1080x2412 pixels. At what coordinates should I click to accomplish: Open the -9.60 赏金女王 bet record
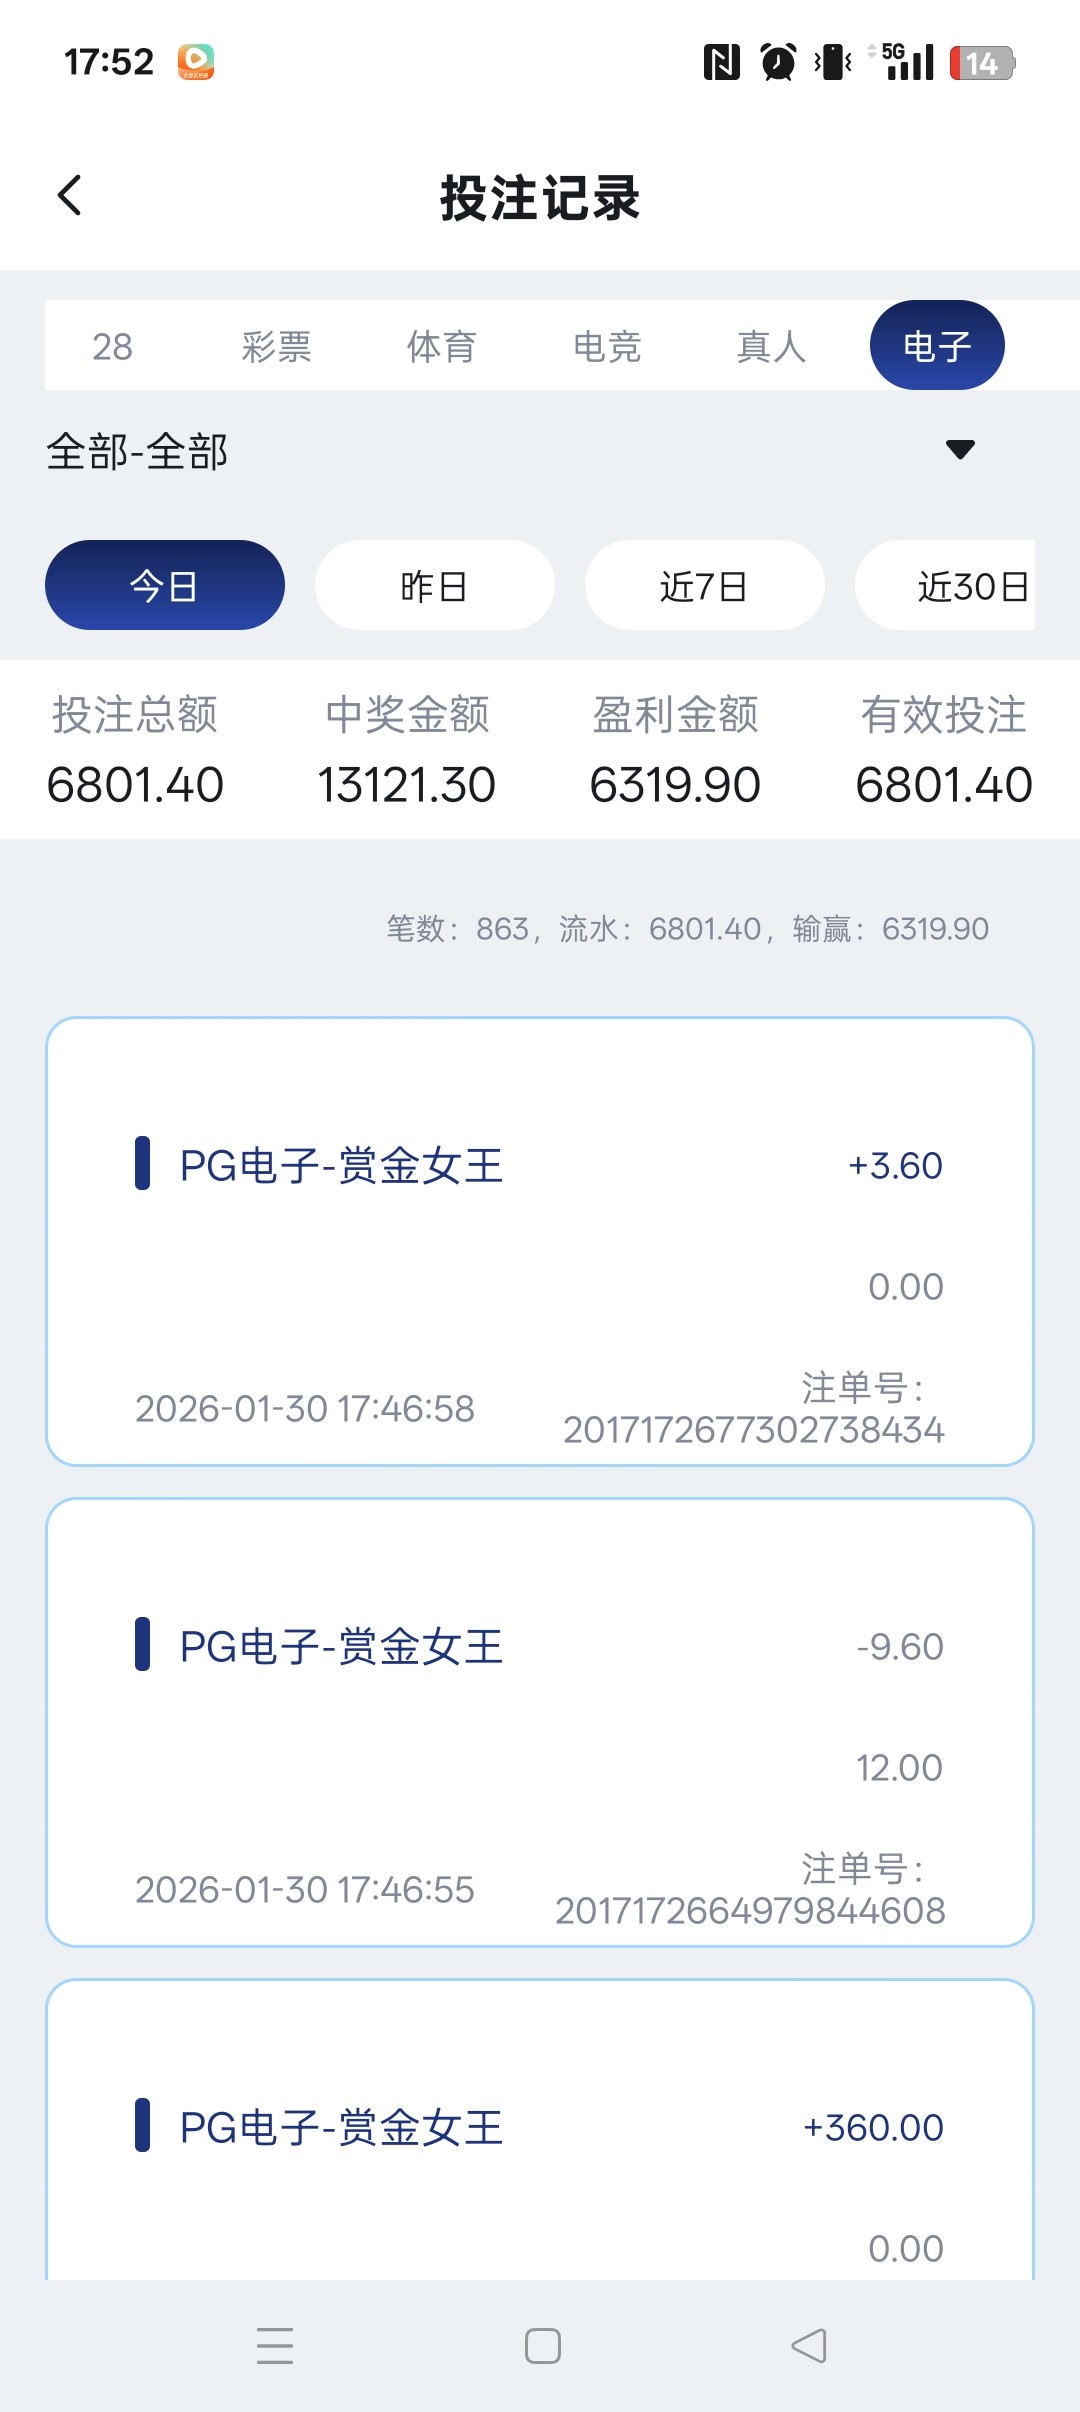pyautogui.click(x=540, y=1722)
